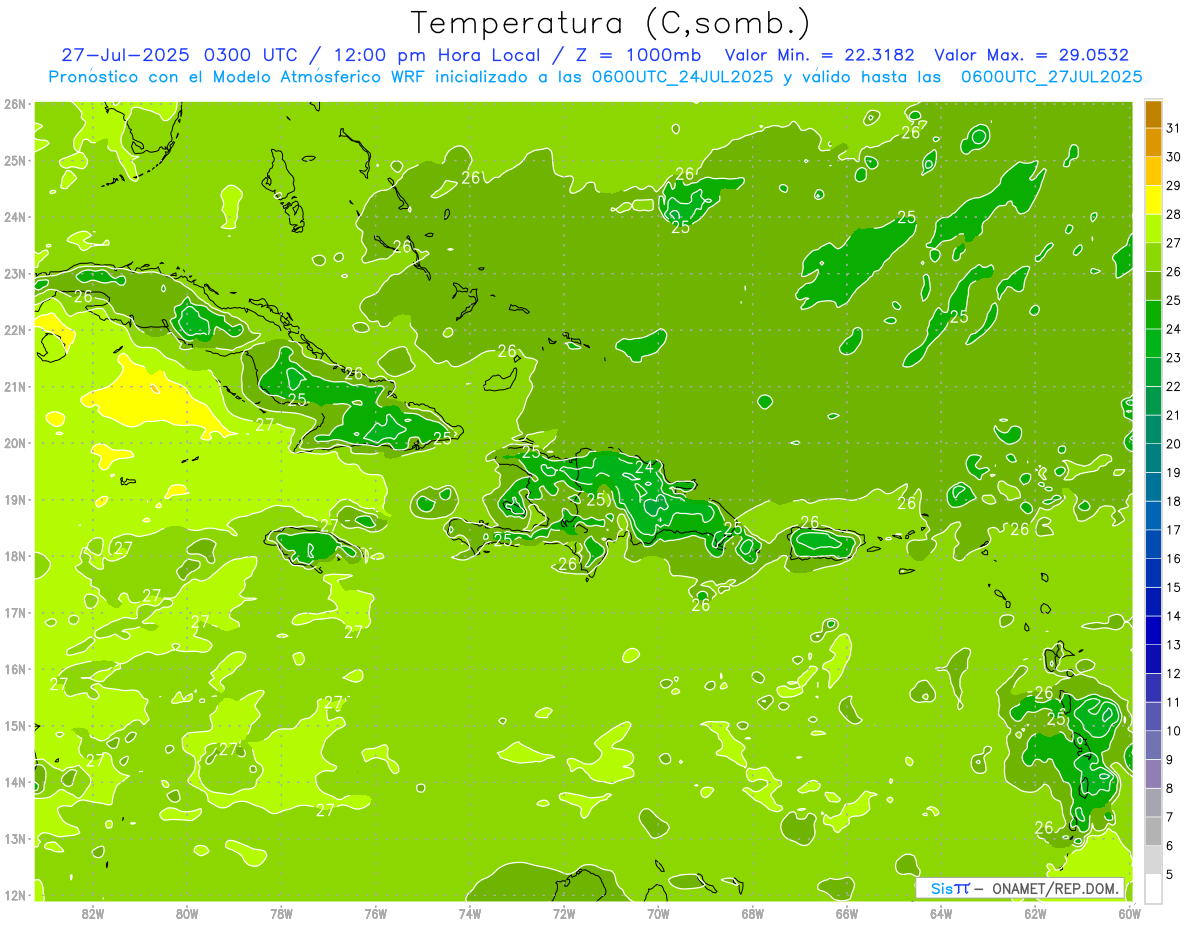The image size is (1200, 927).
Task: Click the "Valor Min. = 22.3182" value
Action: (x=819, y=55)
